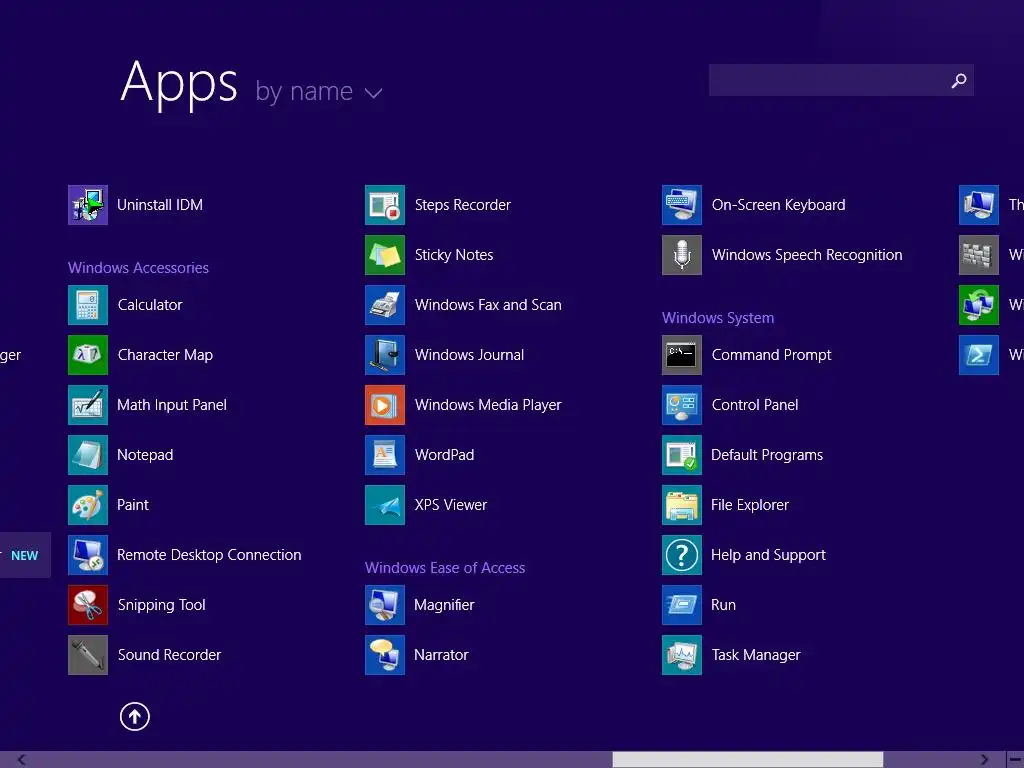Select the File Explorer text label
The image size is (1024, 768).
750,505
